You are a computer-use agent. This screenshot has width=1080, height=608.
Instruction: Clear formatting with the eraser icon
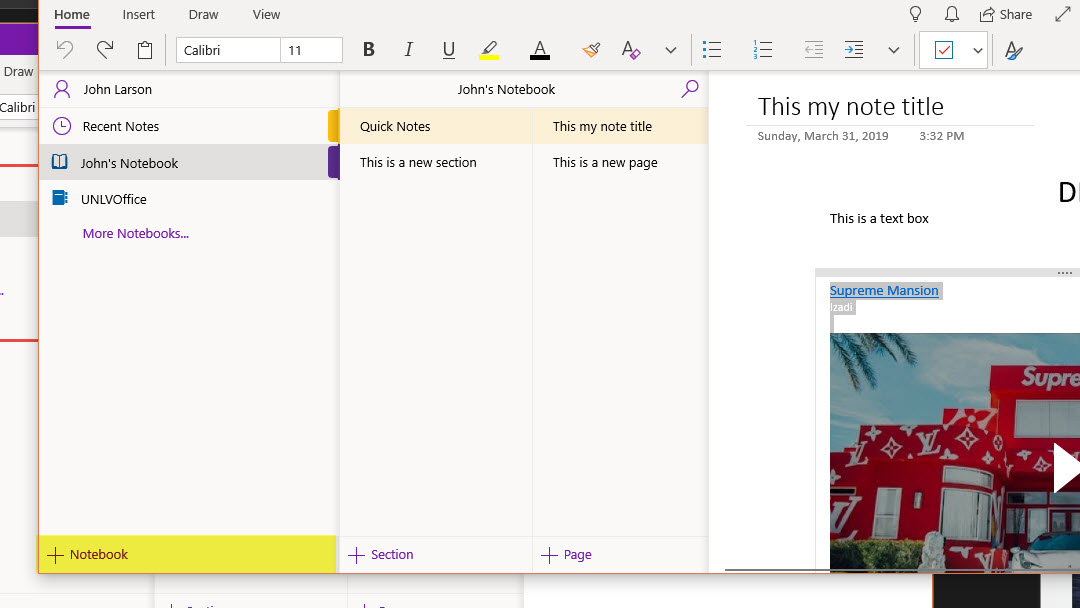[x=630, y=50]
